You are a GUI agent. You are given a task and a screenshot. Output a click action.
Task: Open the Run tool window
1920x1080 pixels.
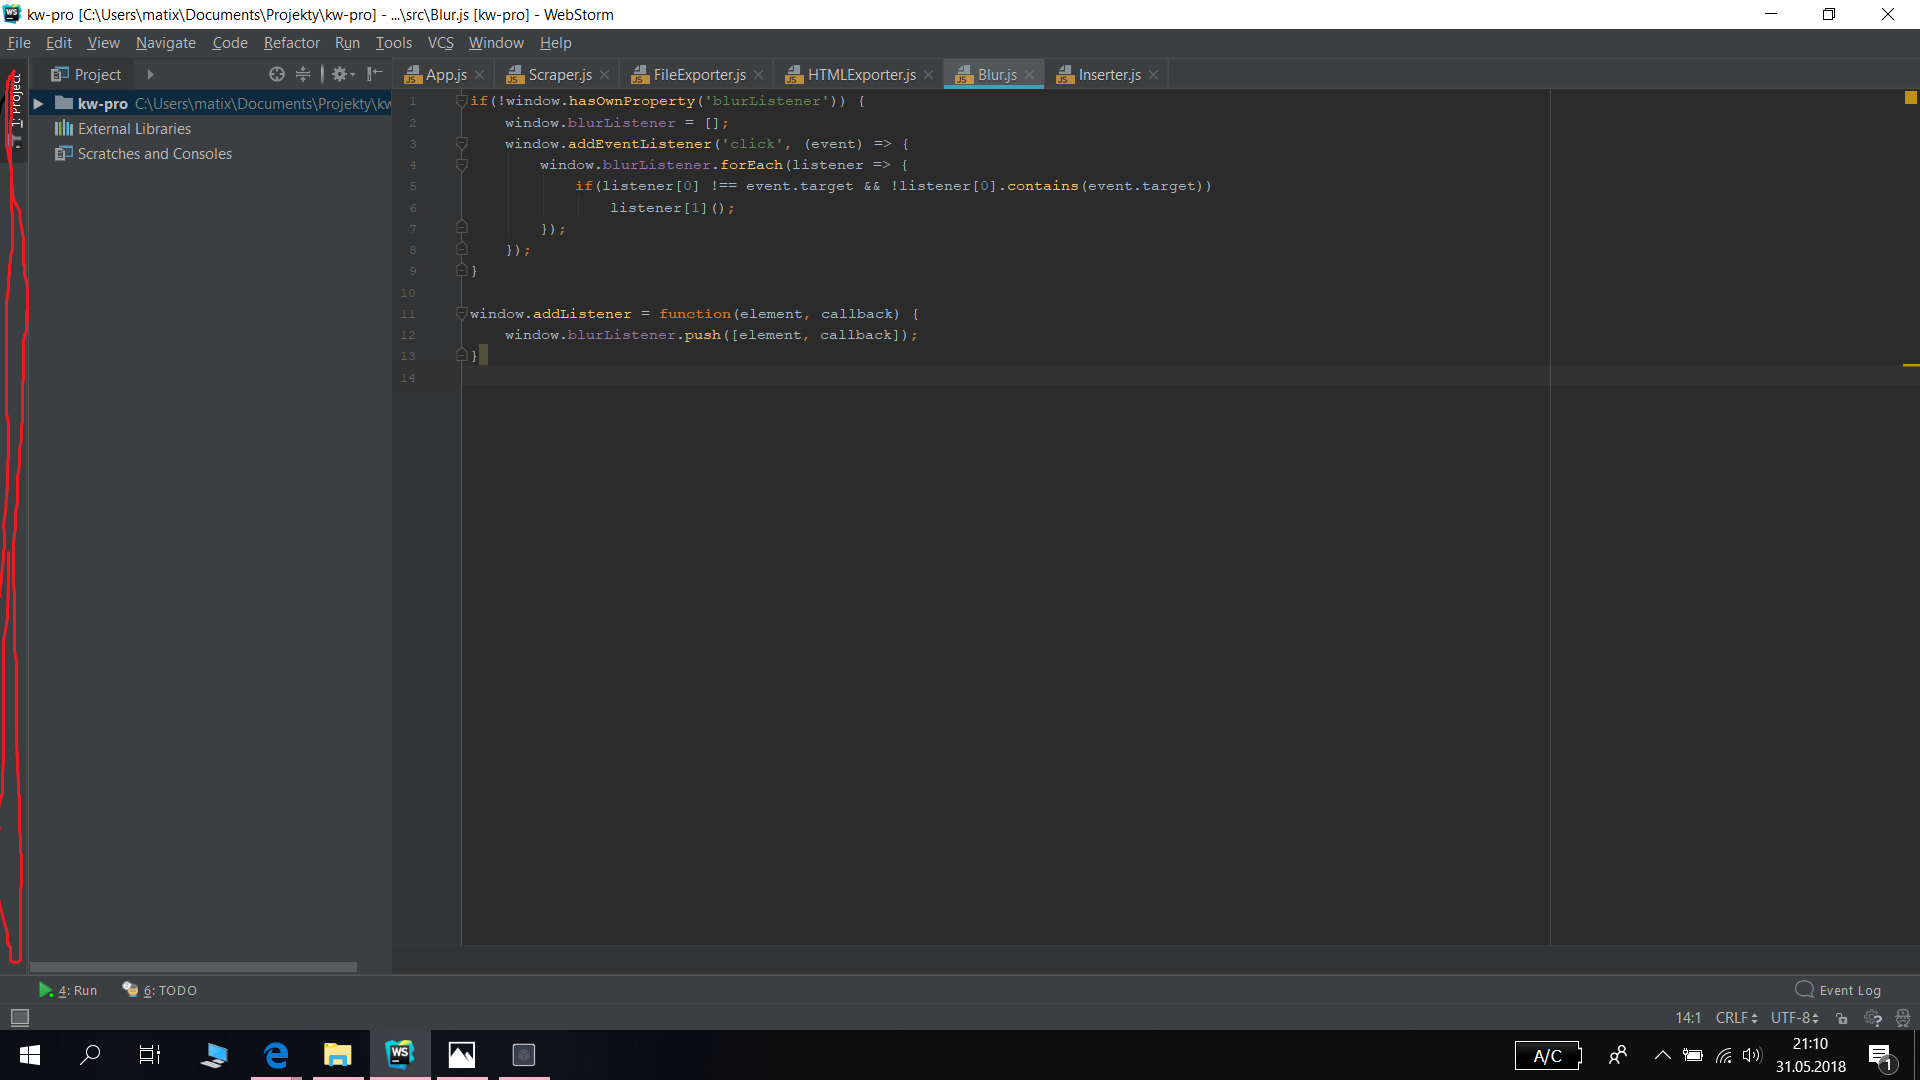pos(69,990)
